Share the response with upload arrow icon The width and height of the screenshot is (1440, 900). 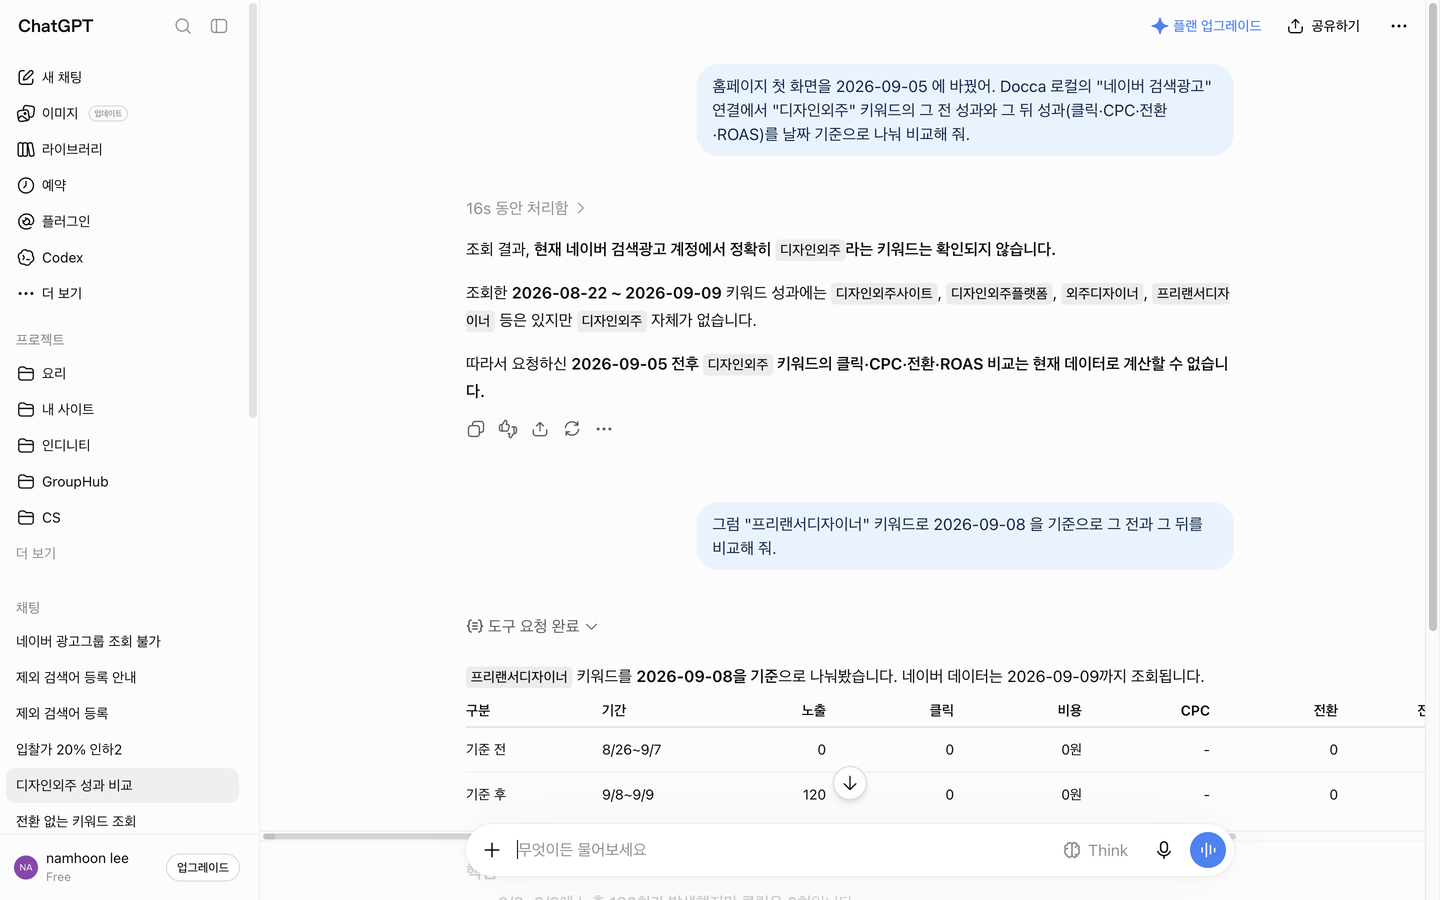540,429
